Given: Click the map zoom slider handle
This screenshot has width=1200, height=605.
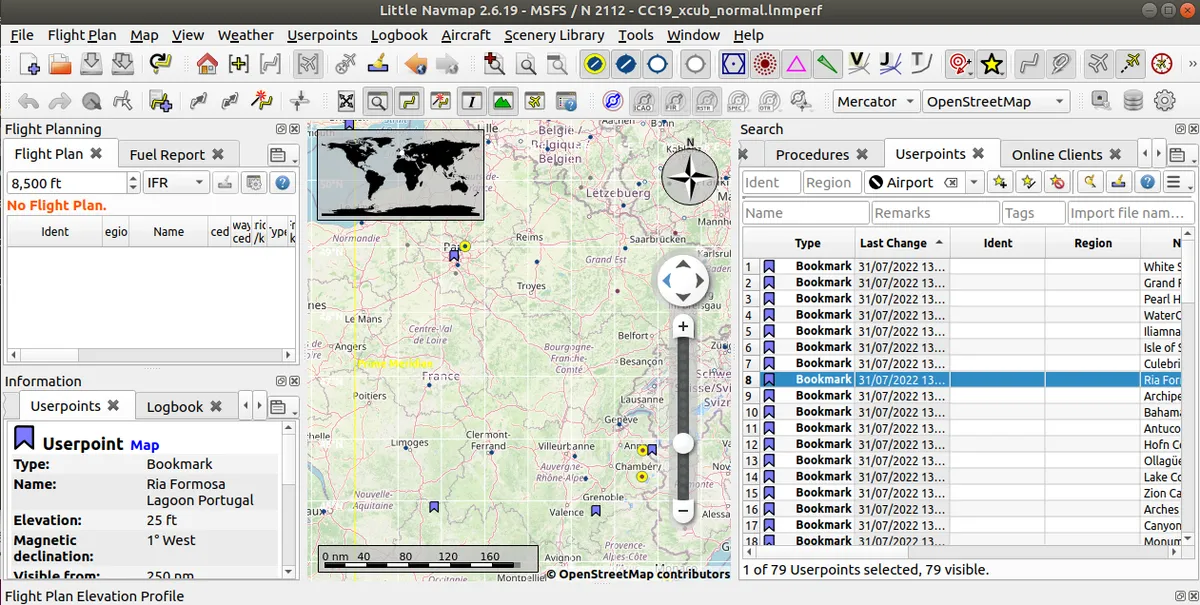Looking at the screenshot, I should (684, 443).
